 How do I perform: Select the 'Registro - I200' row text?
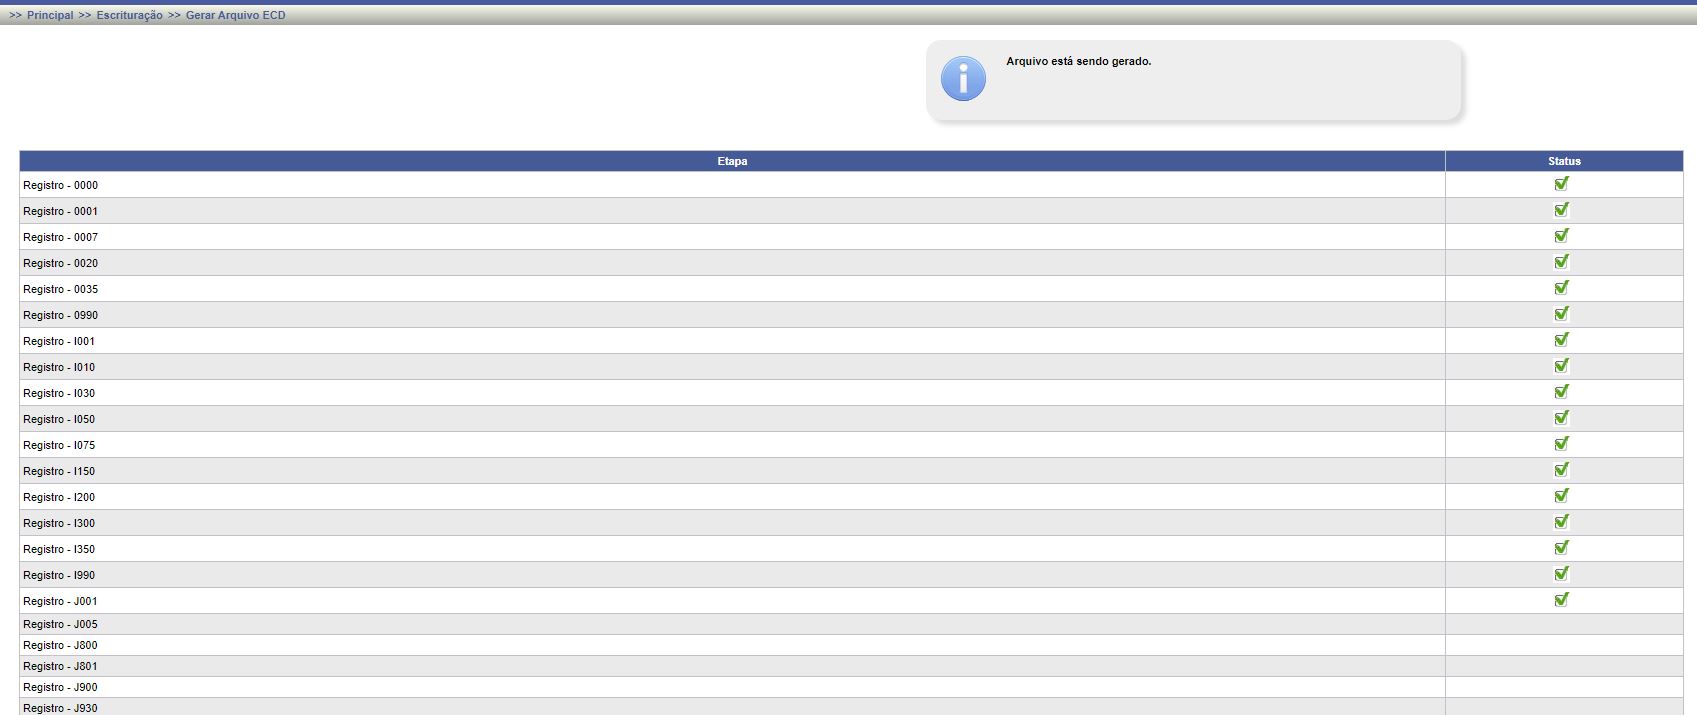[x=59, y=497]
